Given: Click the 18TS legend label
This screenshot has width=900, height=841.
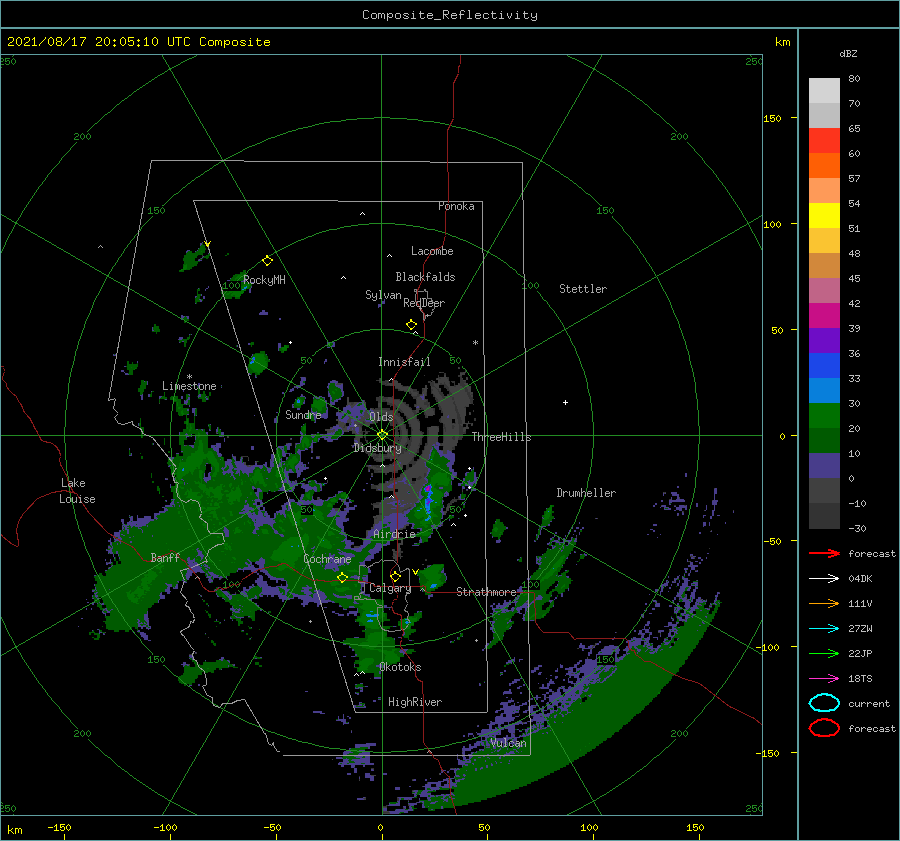Looking at the screenshot, I should click(x=860, y=679).
